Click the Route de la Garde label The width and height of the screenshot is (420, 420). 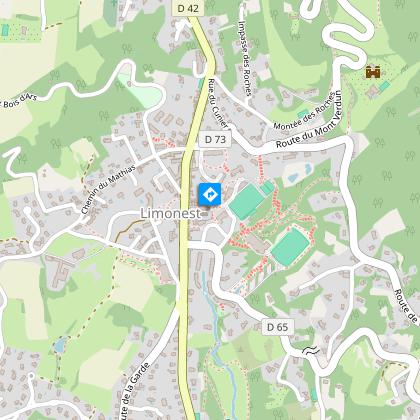(134, 392)
